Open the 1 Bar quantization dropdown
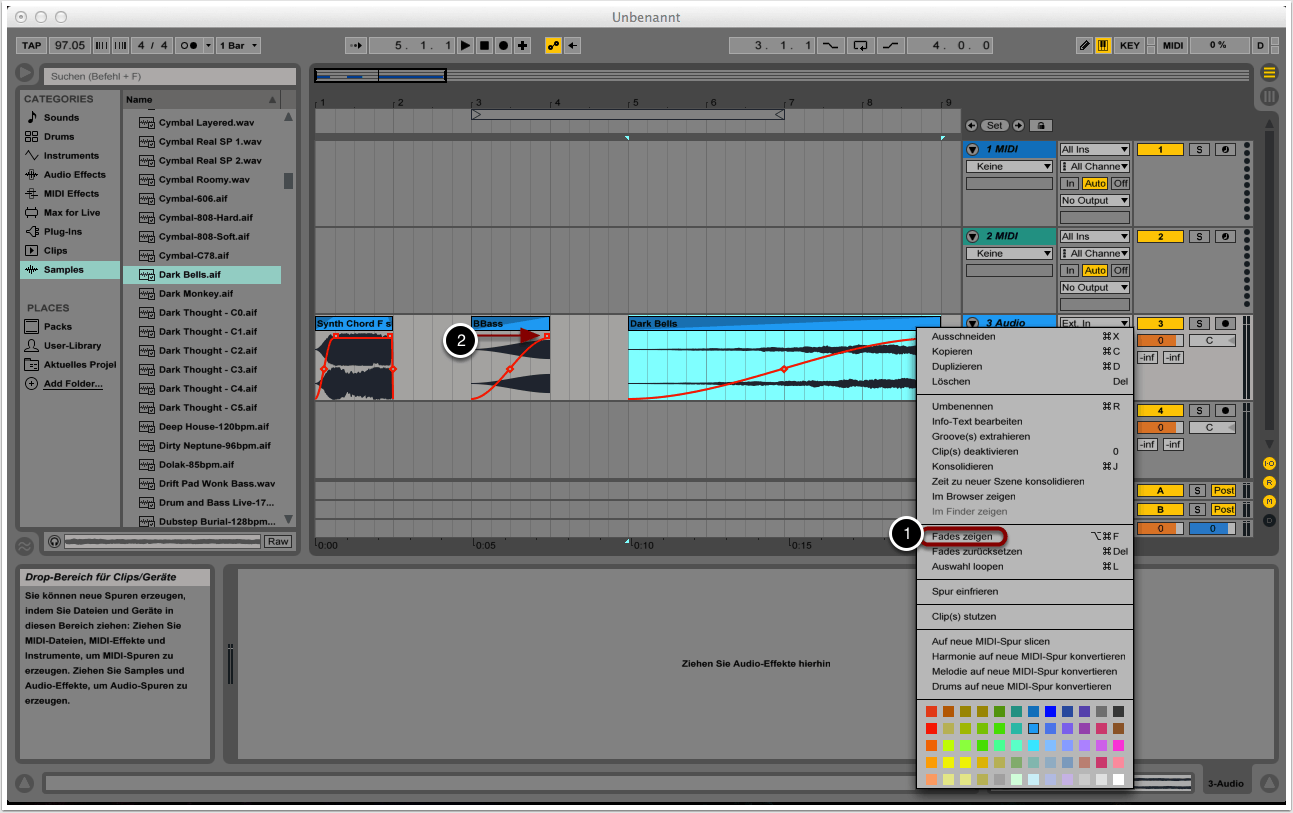Image resolution: width=1293 pixels, height=813 pixels. (242, 46)
